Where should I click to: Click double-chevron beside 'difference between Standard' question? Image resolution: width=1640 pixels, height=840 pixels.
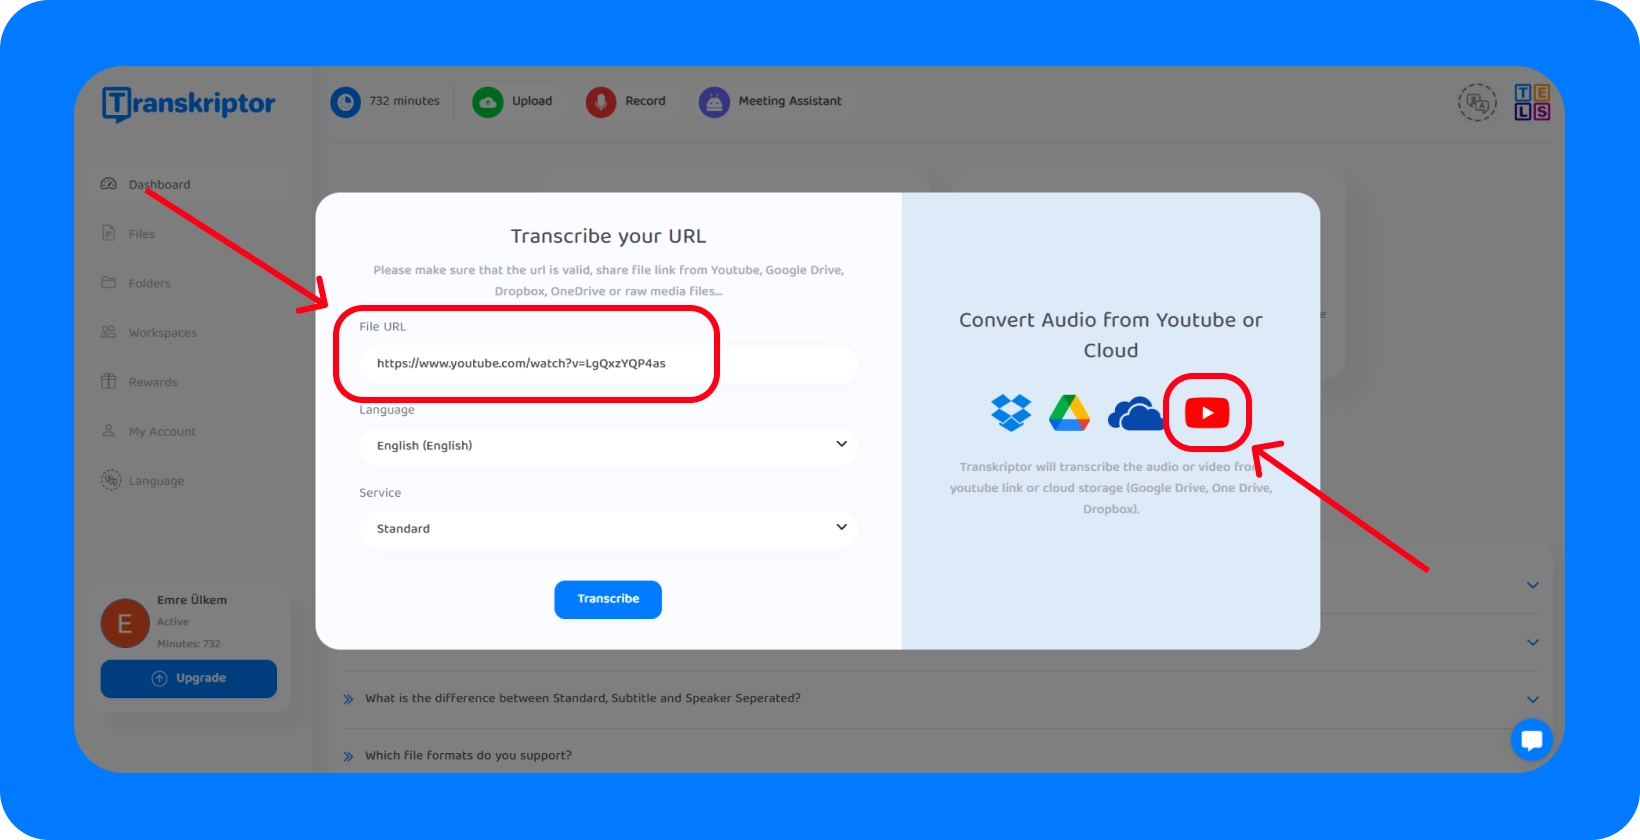tap(348, 700)
